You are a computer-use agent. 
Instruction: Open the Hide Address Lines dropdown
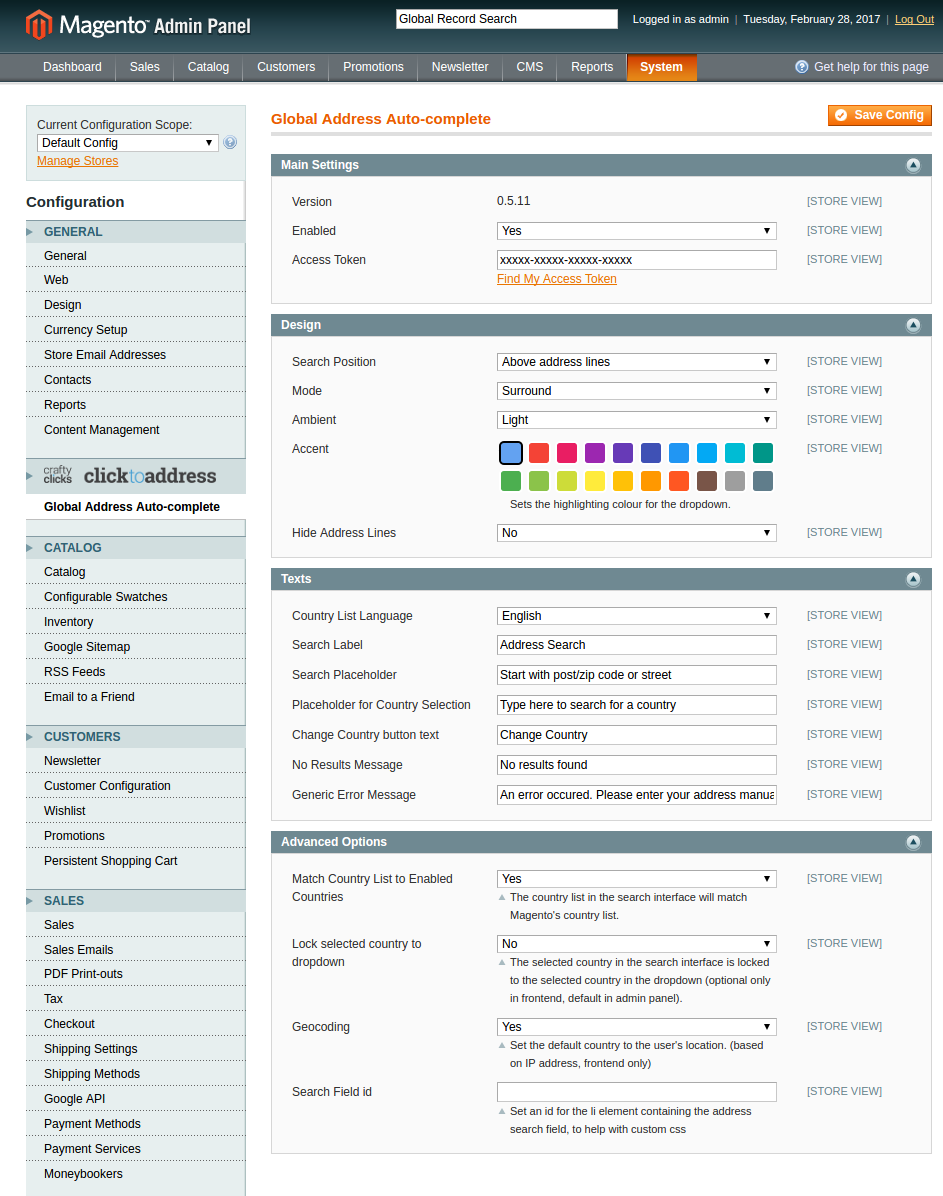pyautogui.click(x=636, y=533)
